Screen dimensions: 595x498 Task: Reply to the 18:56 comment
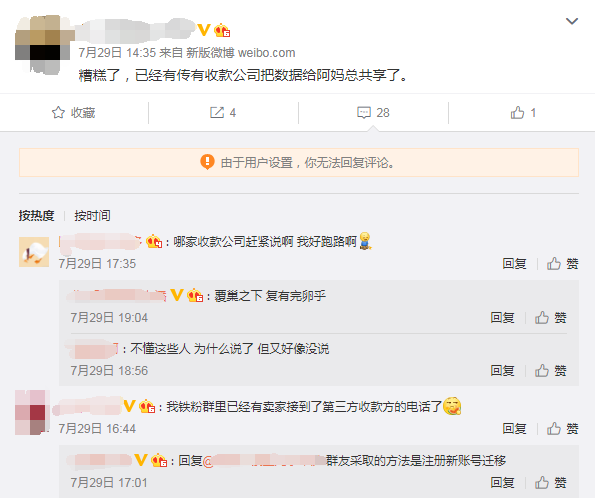[x=502, y=370]
